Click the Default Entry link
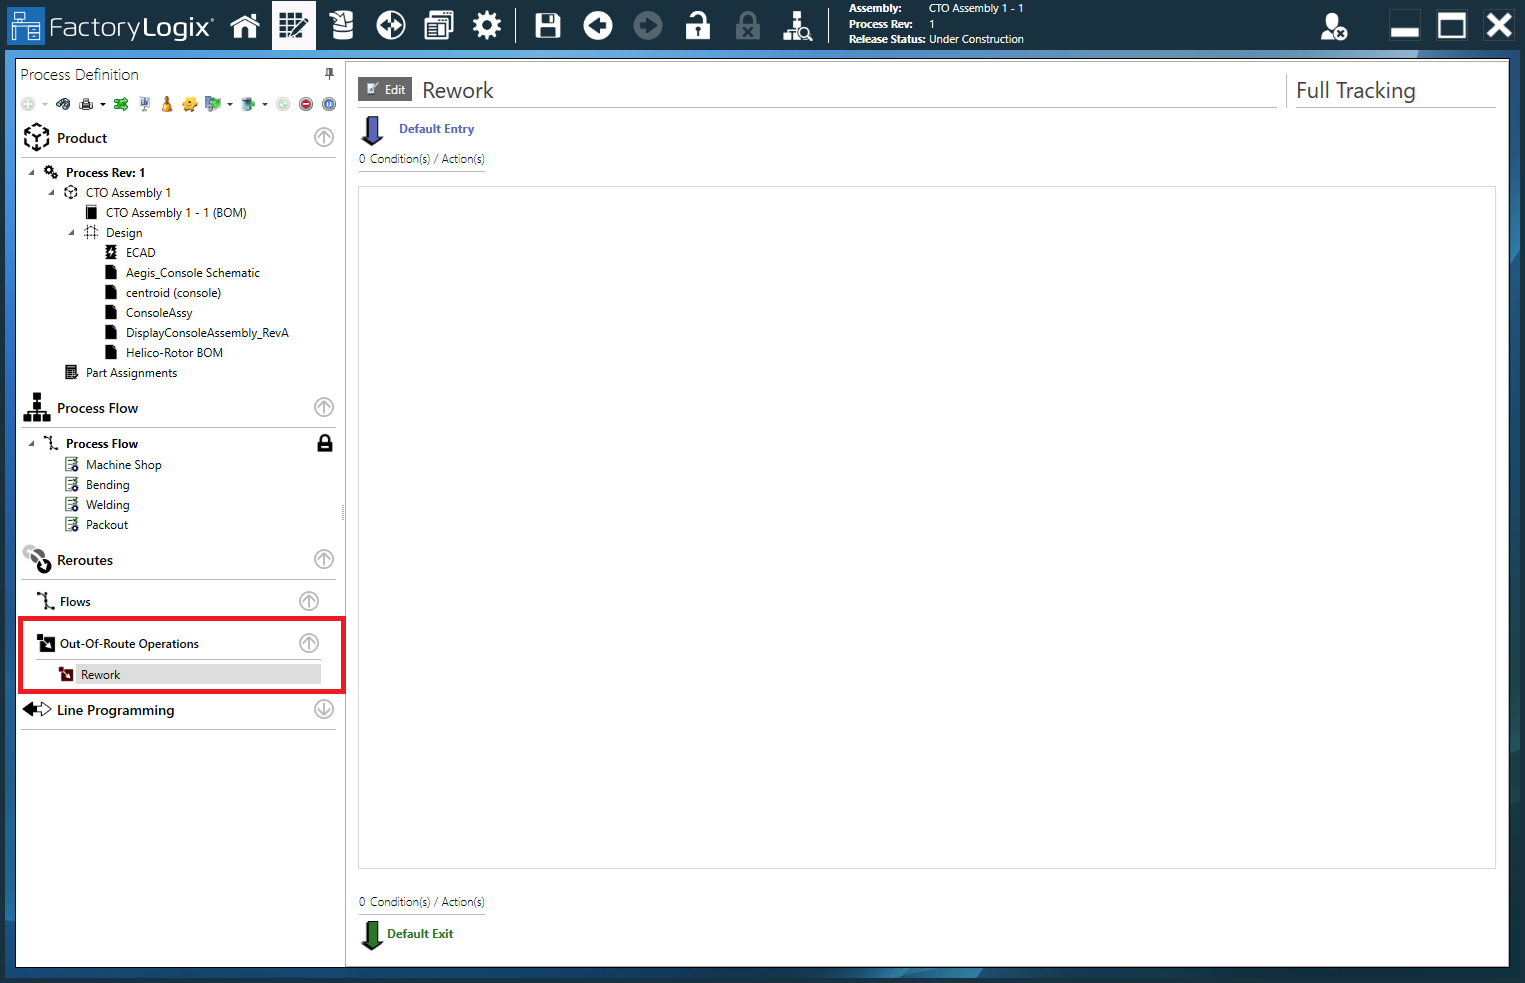This screenshot has height=983, width=1525. tap(436, 129)
